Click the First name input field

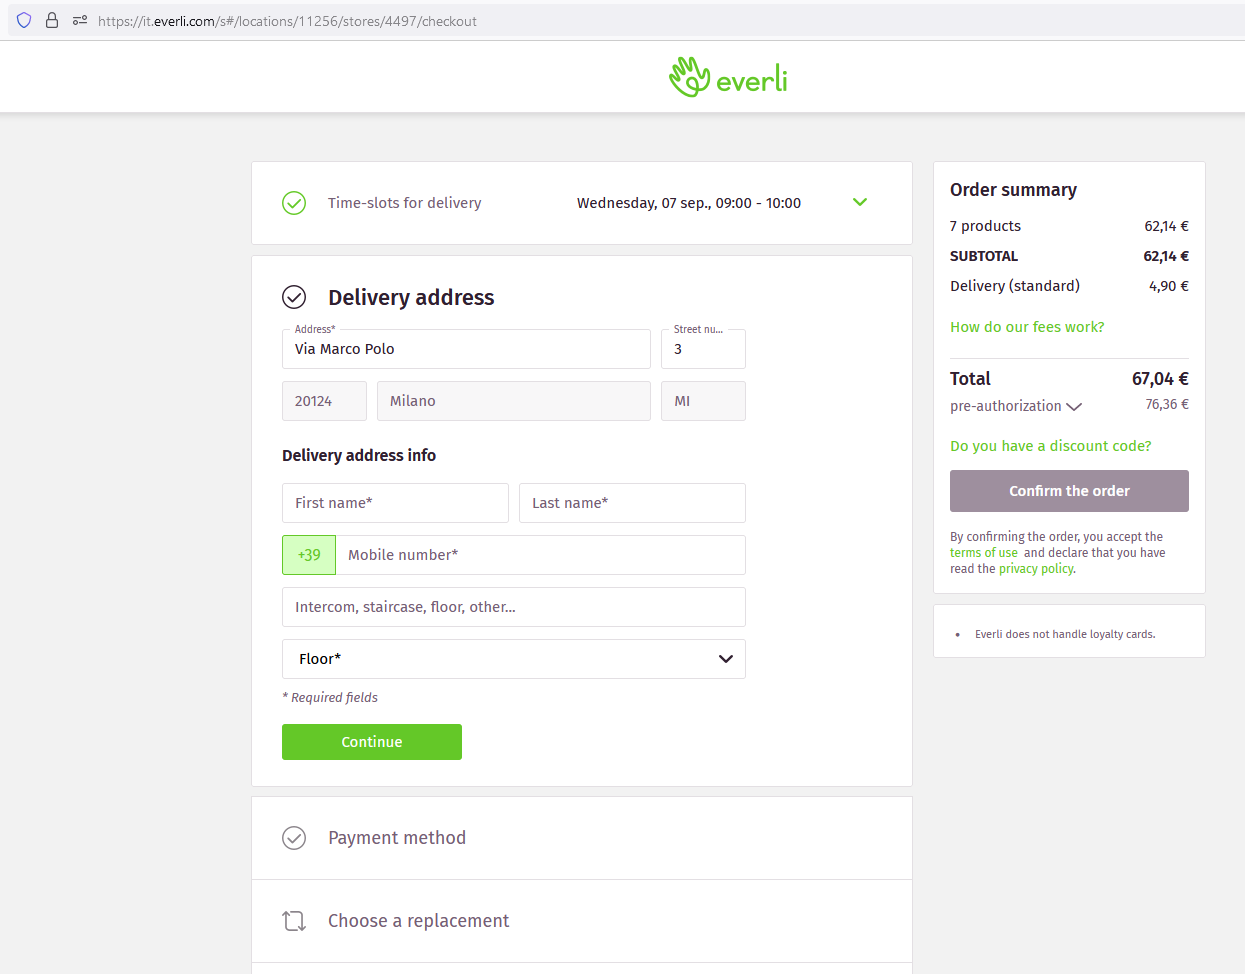click(x=395, y=503)
